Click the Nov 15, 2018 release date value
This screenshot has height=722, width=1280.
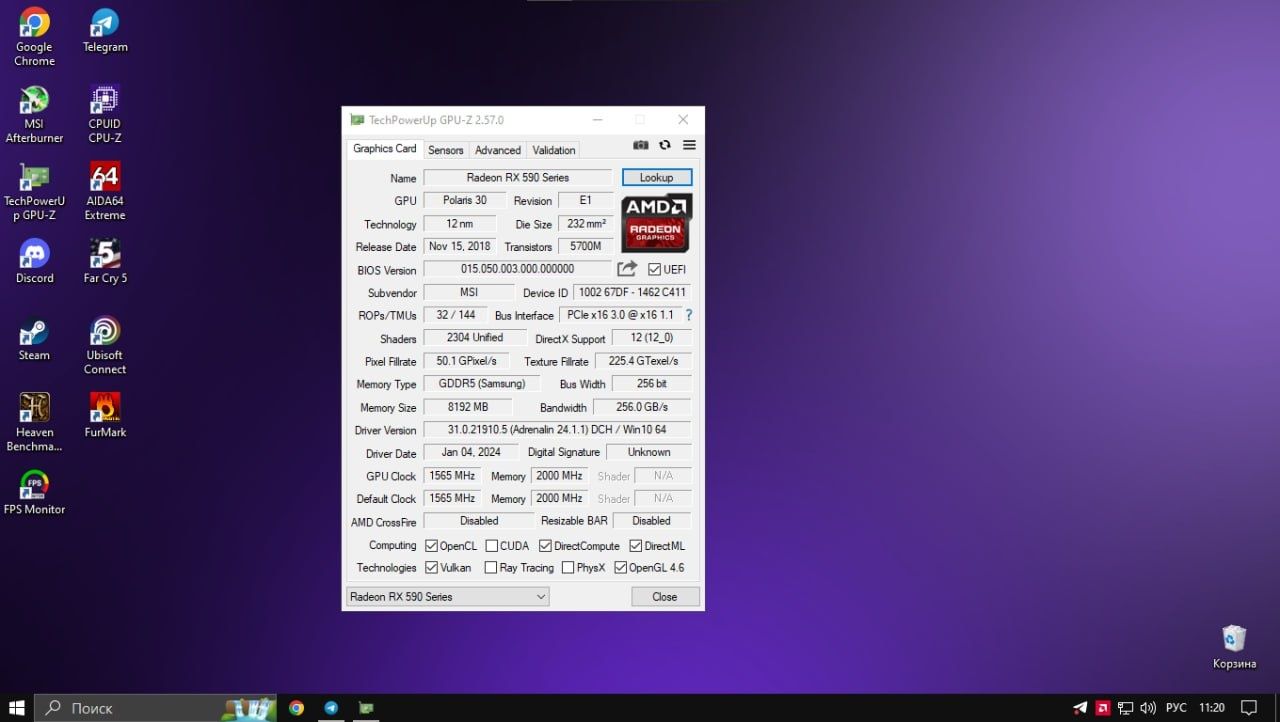click(461, 246)
